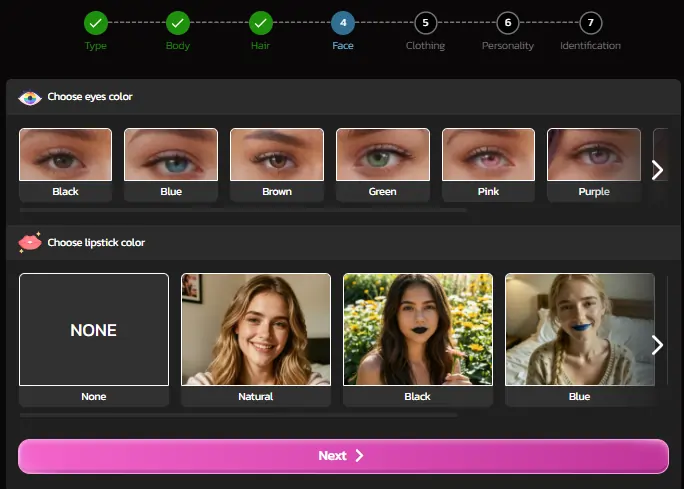Viewport: 684px width, 489px height.
Task: Click the Identification step label
Action: [590, 46]
